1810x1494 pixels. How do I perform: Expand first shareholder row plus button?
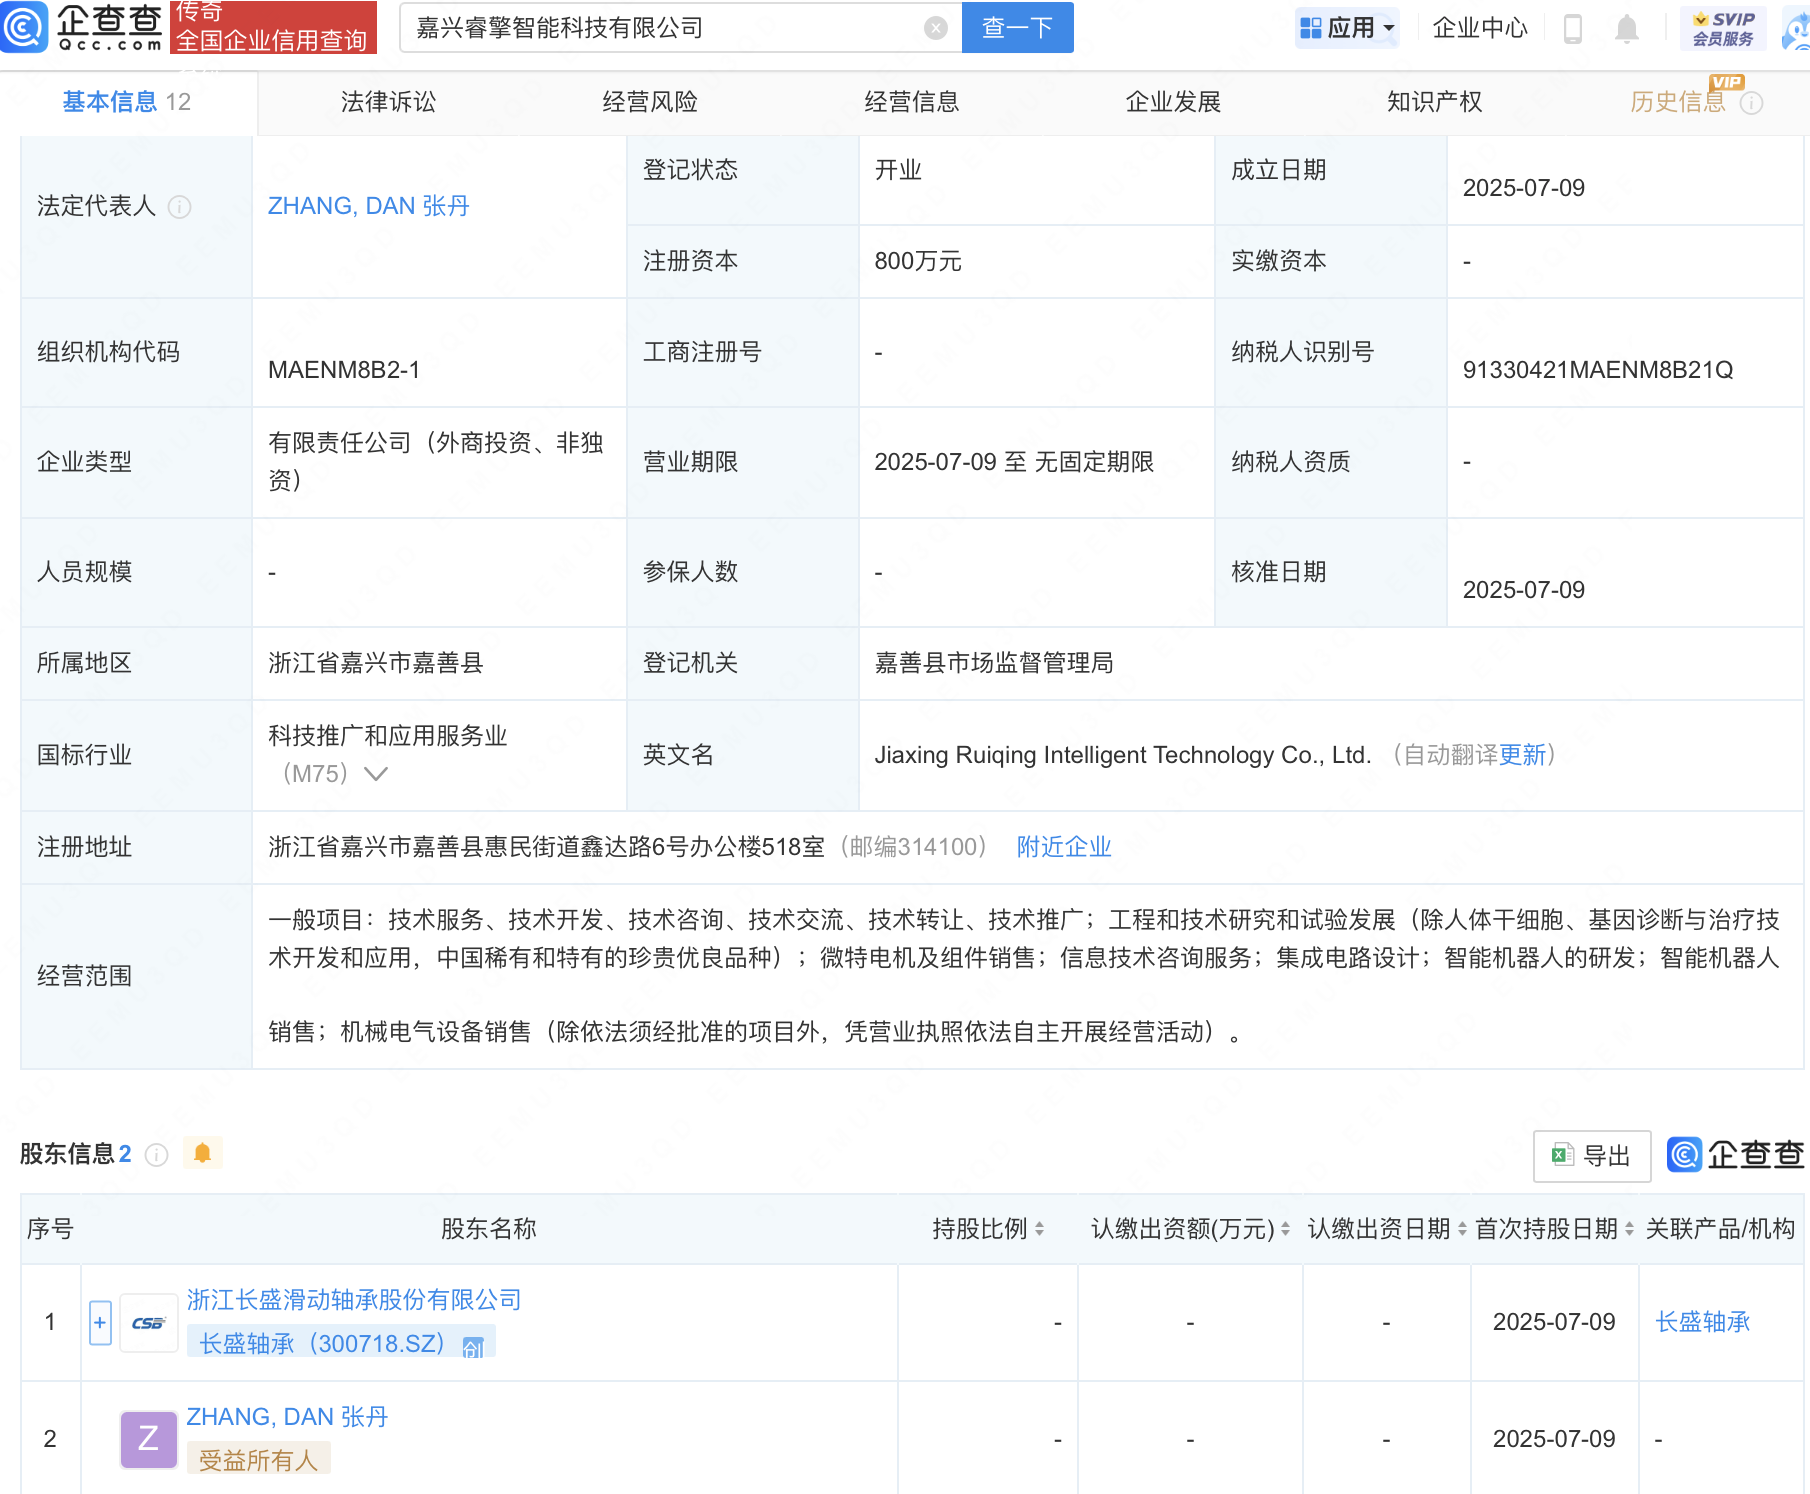(100, 1322)
